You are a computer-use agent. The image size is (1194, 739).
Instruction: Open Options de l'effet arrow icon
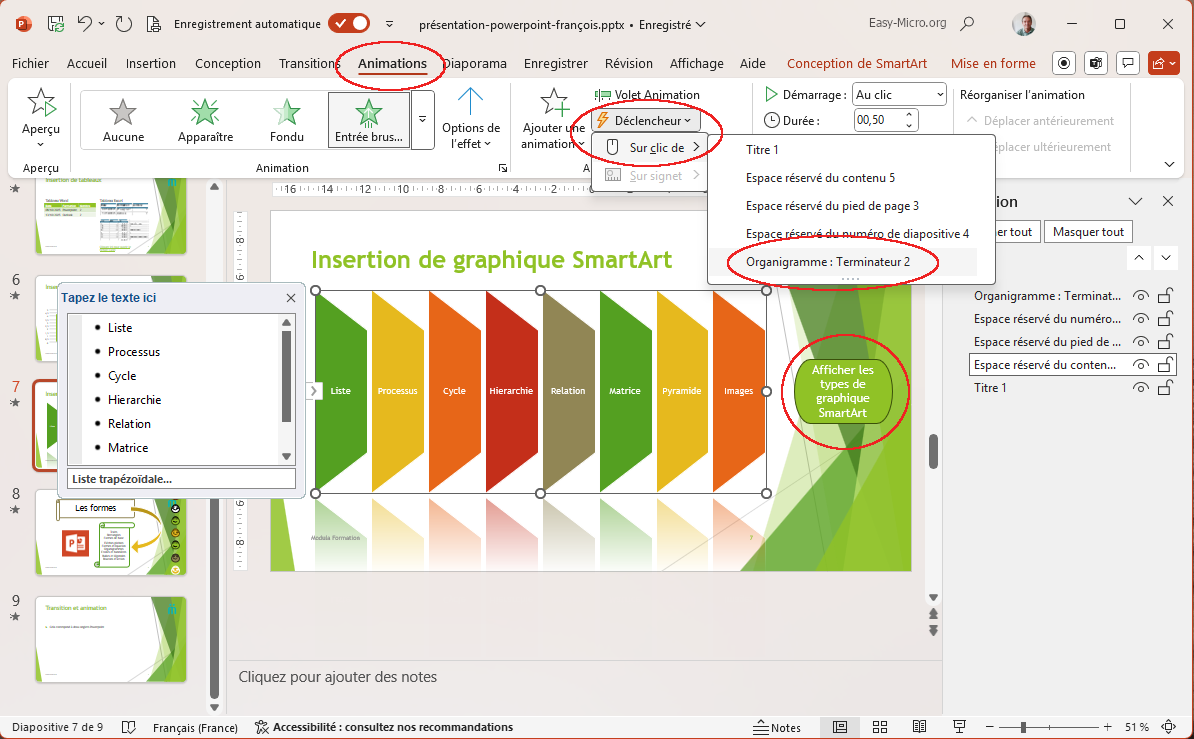471,105
